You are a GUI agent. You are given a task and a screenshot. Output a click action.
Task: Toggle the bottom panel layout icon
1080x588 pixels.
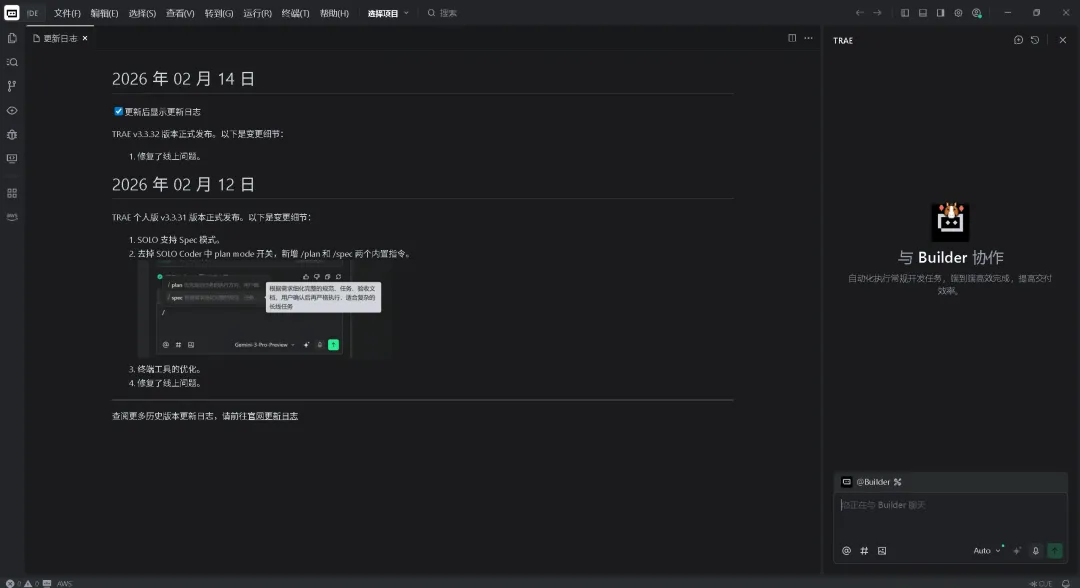click(x=923, y=13)
